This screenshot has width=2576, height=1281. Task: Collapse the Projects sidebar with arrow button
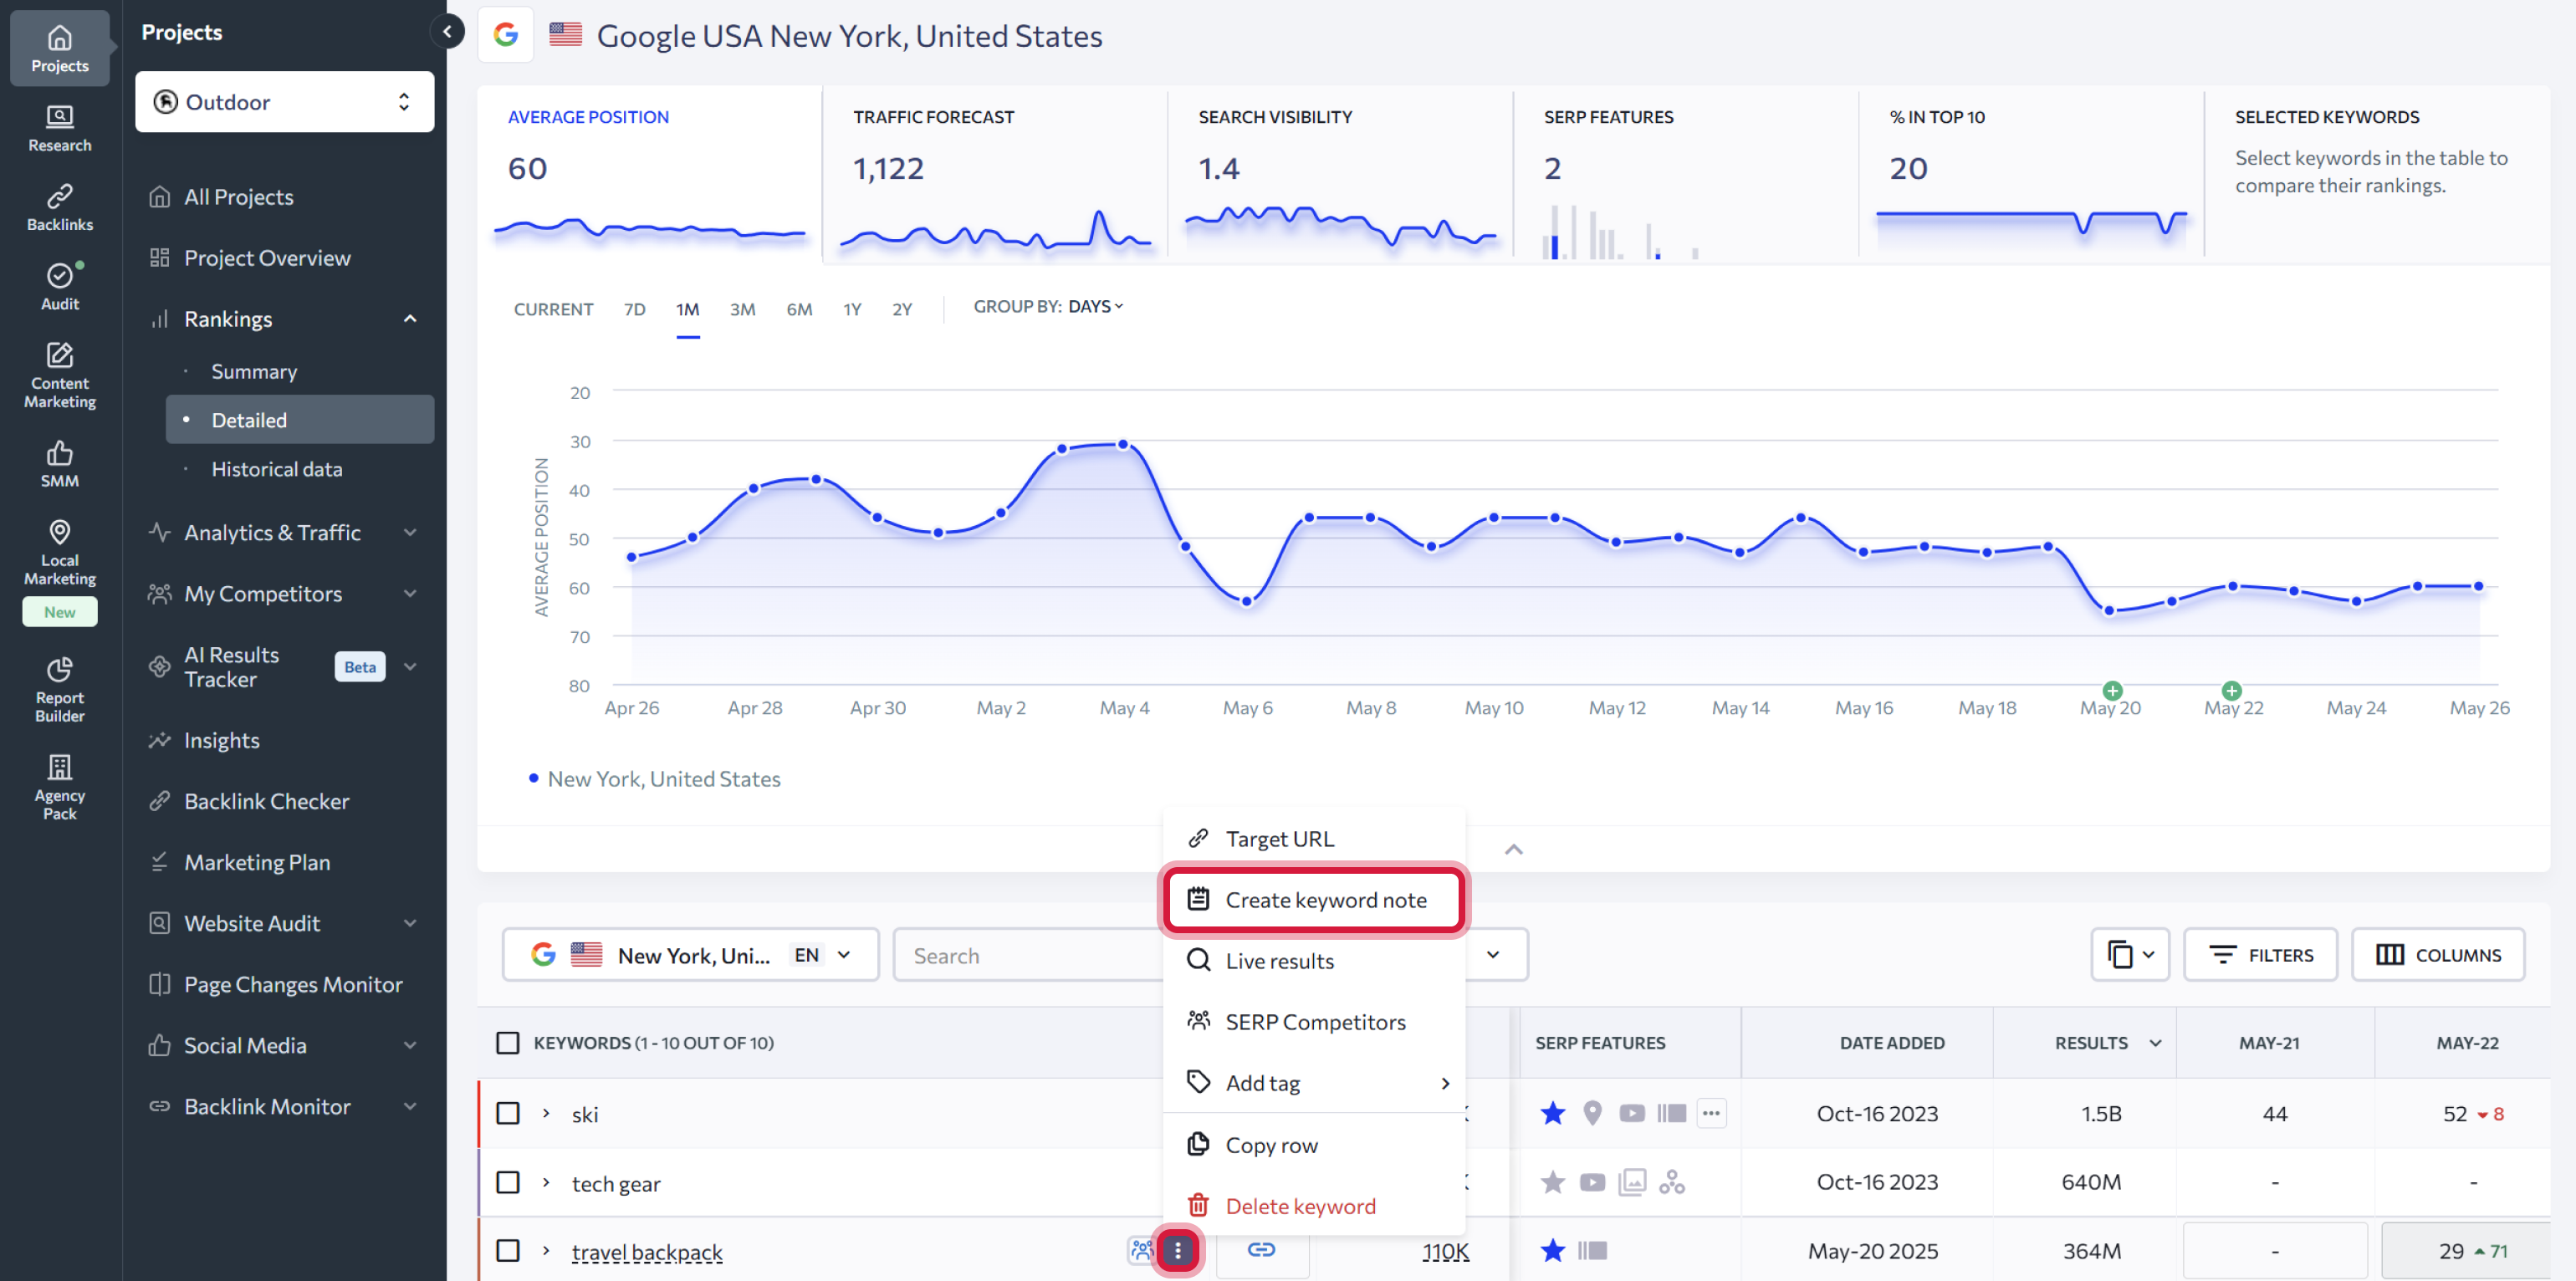[447, 32]
